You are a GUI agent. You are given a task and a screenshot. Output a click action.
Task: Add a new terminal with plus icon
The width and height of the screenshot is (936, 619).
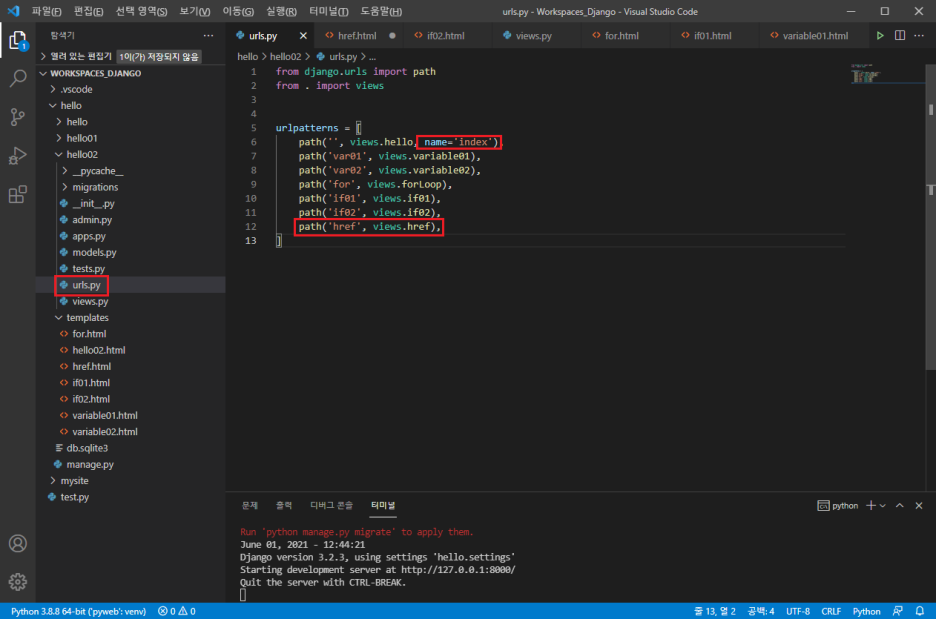pyautogui.click(x=871, y=506)
